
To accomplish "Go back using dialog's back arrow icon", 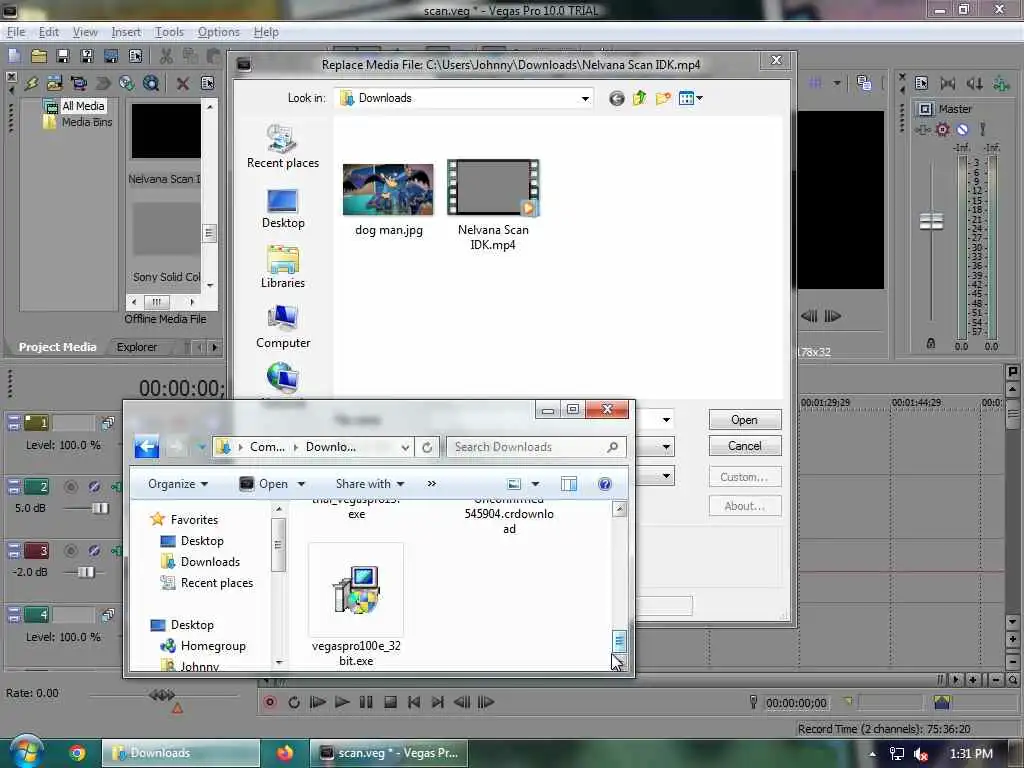I will (x=616, y=99).
